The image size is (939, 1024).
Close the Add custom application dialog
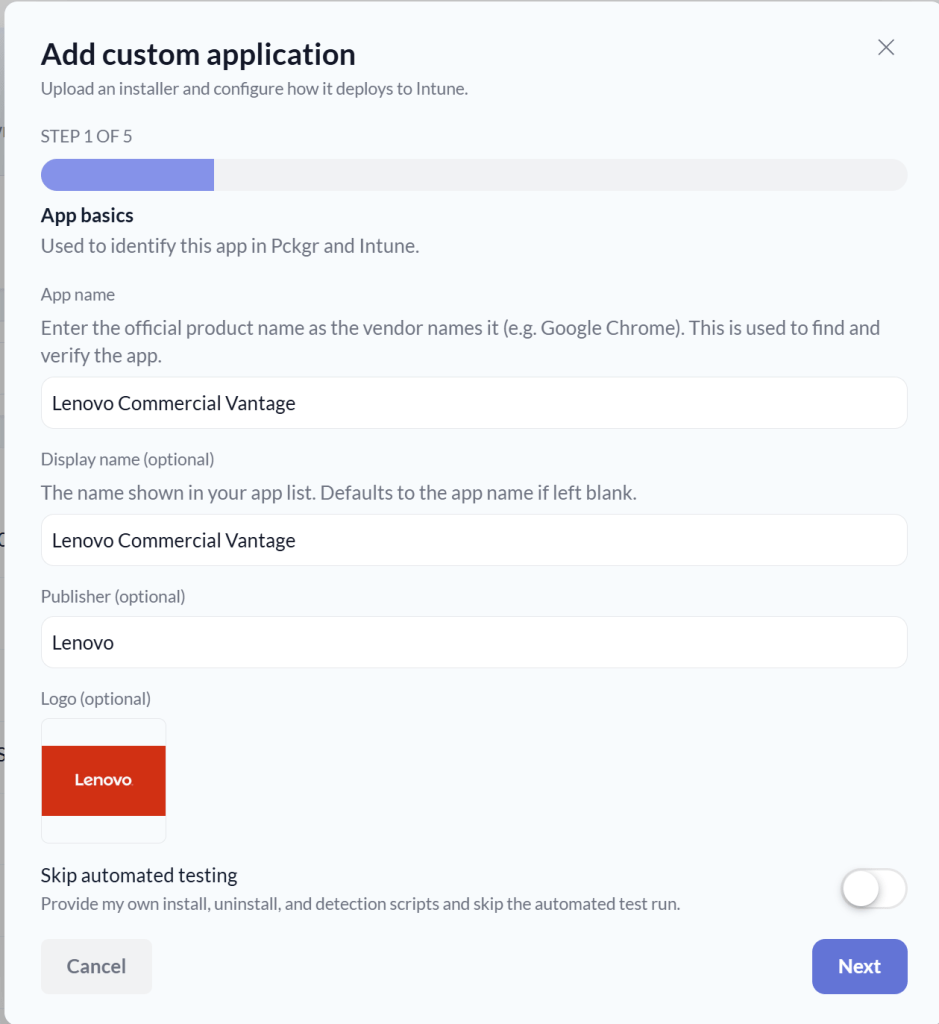point(885,47)
